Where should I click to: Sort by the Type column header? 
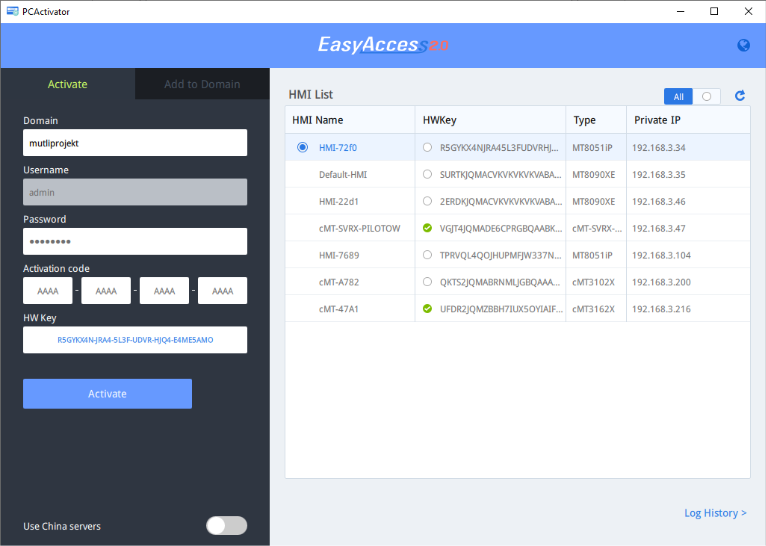(596, 120)
